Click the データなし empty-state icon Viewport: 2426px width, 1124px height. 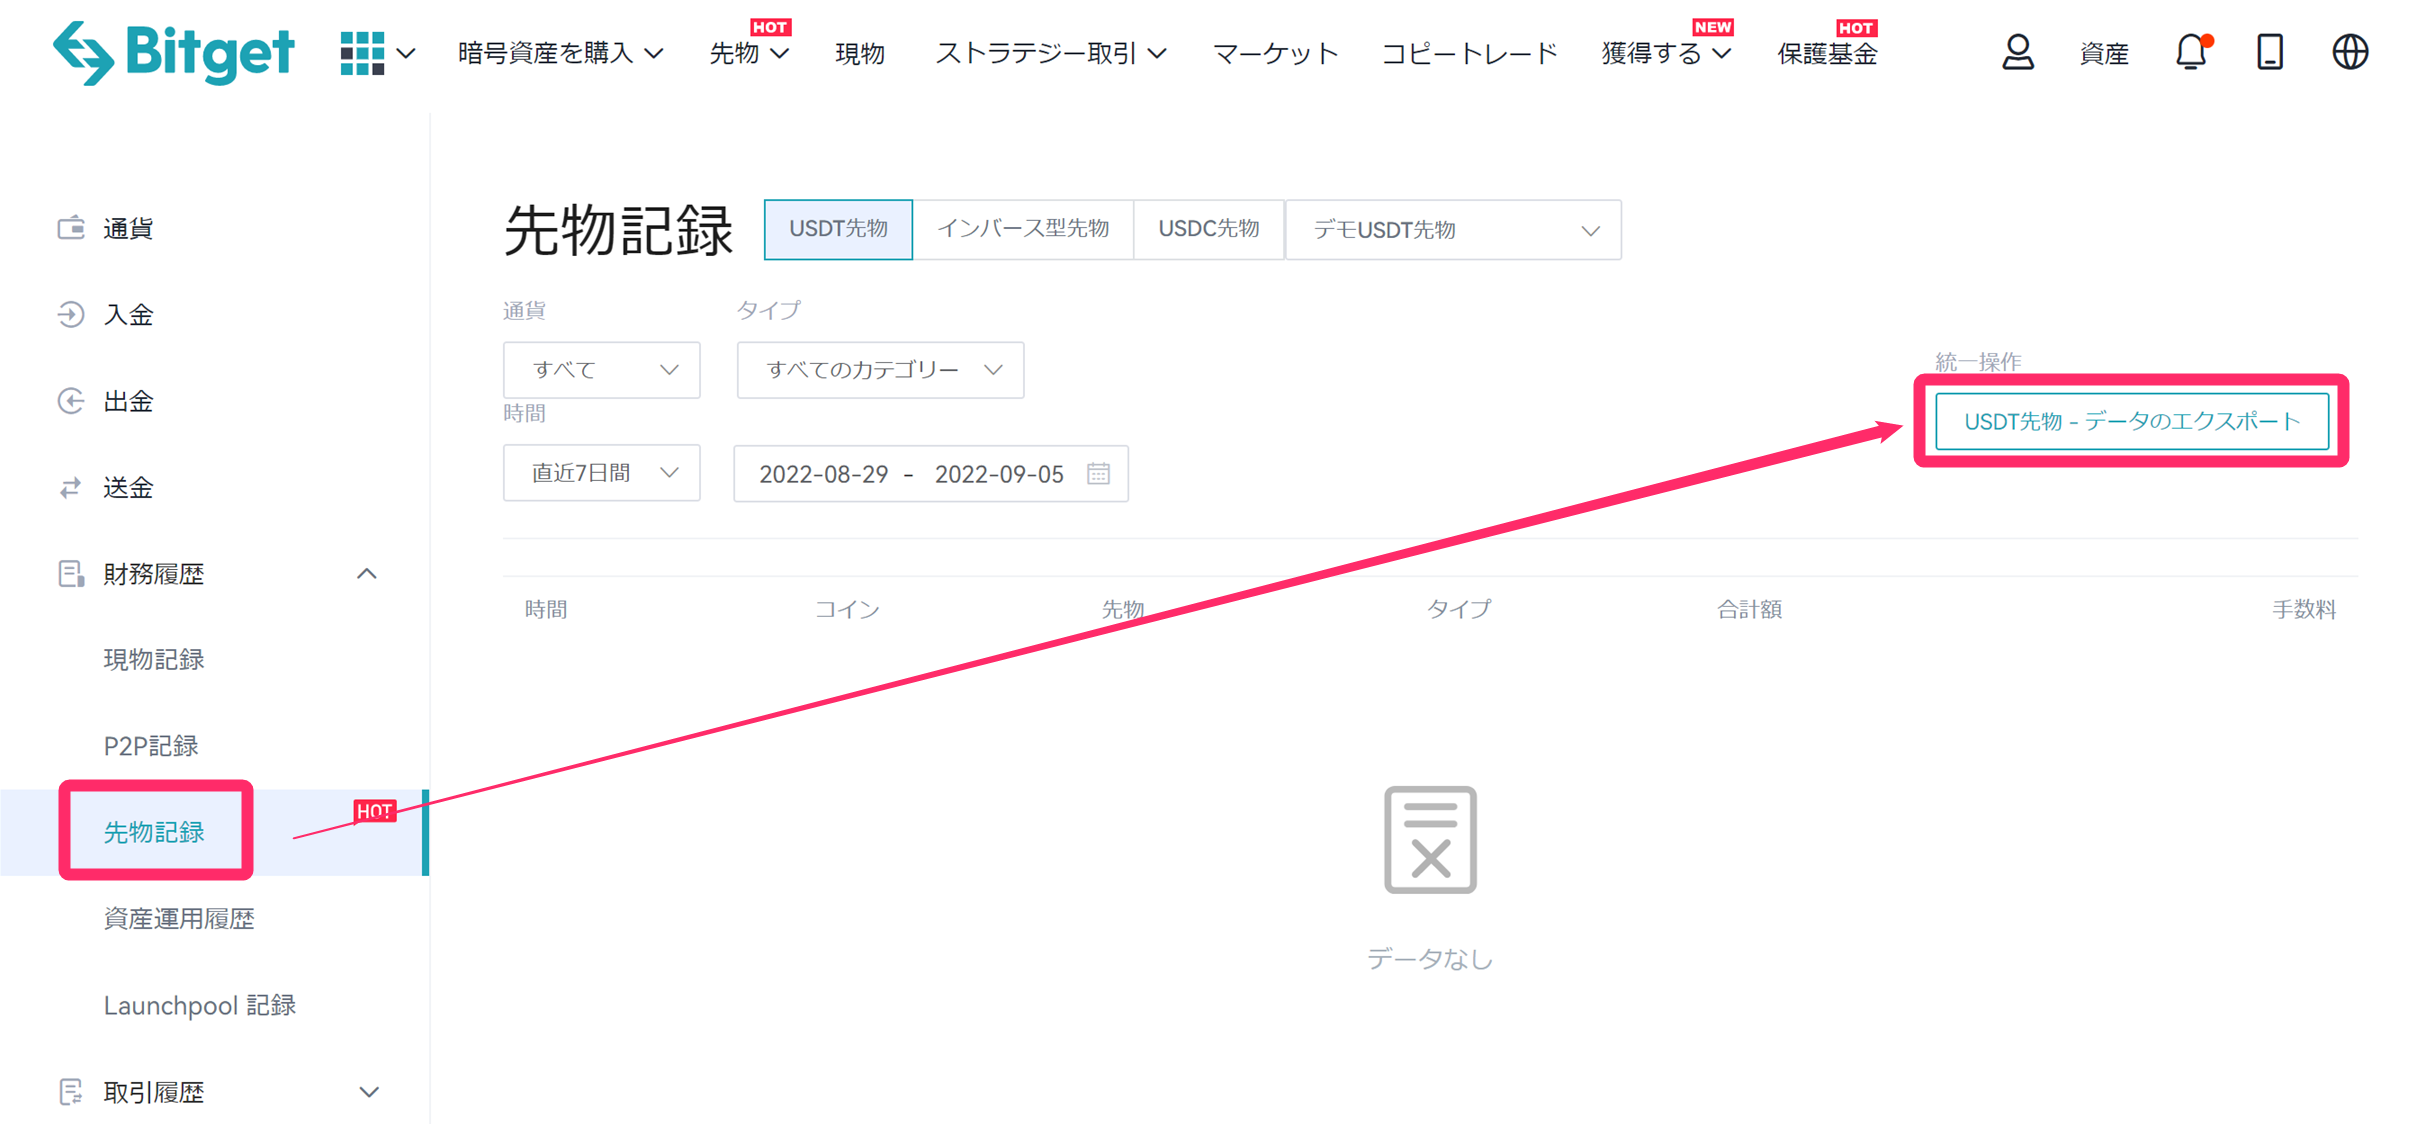(x=1430, y=840)
